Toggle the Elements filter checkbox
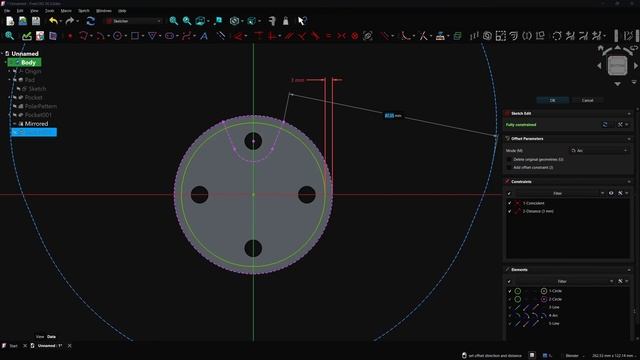Screen dimensions: 640x360 (509, 281)
